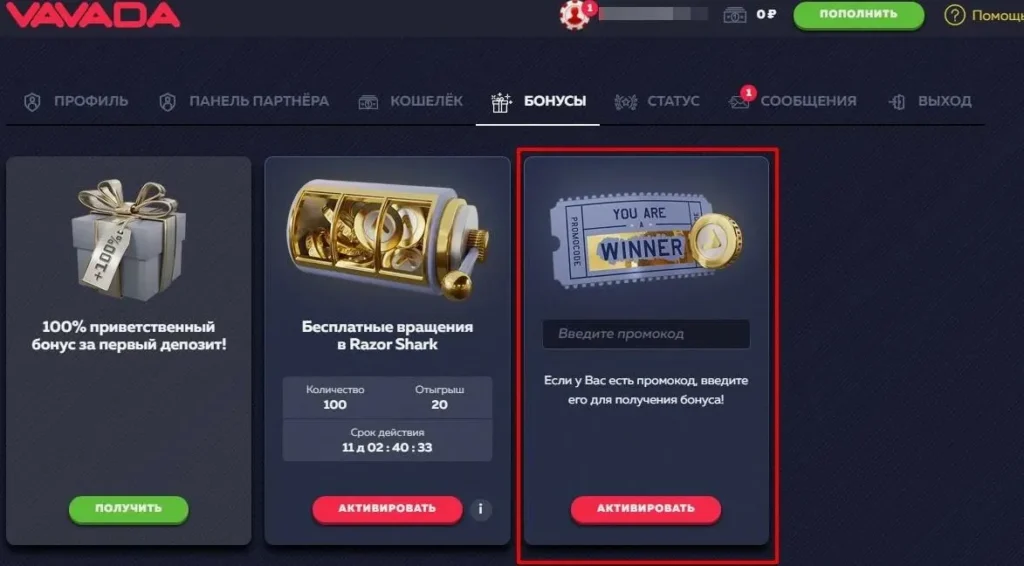Click the green Пополнить button

tap(859, 14)
